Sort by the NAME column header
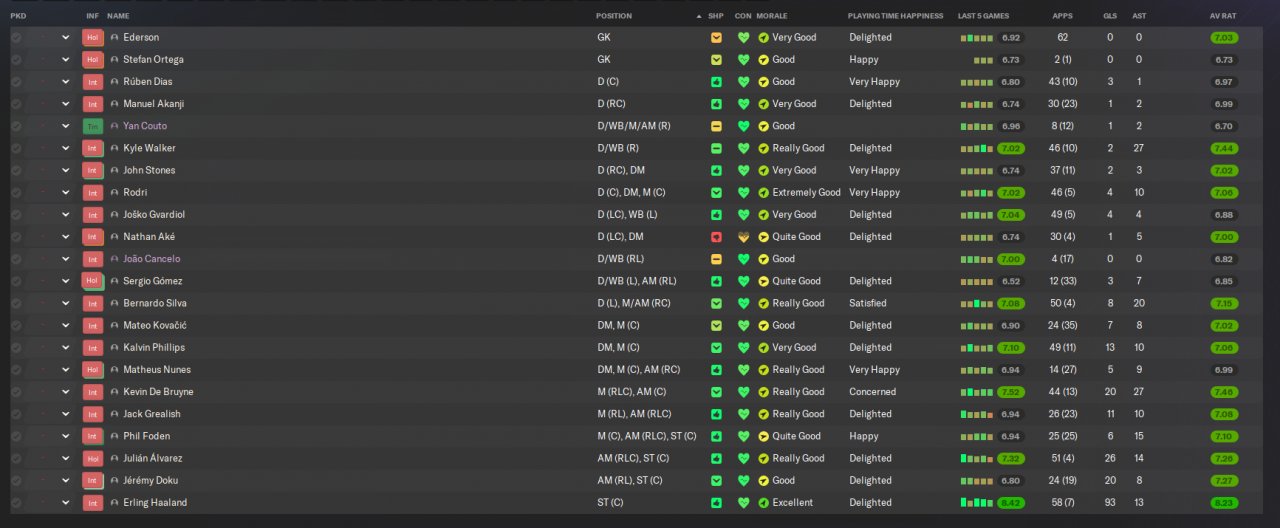This screenshot has width=1280, height=528. 118,16
